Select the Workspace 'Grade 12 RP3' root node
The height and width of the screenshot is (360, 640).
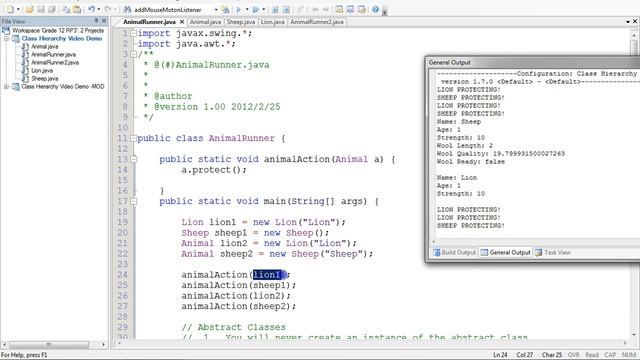click(58, 31)
